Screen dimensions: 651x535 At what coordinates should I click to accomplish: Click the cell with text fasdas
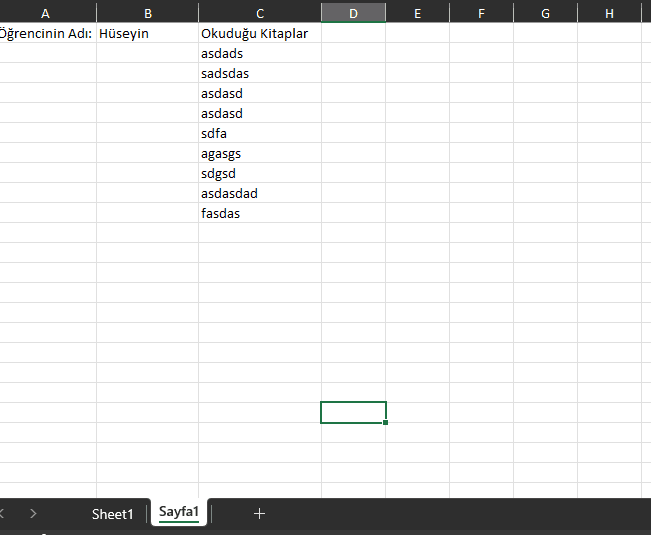(260, 213)
